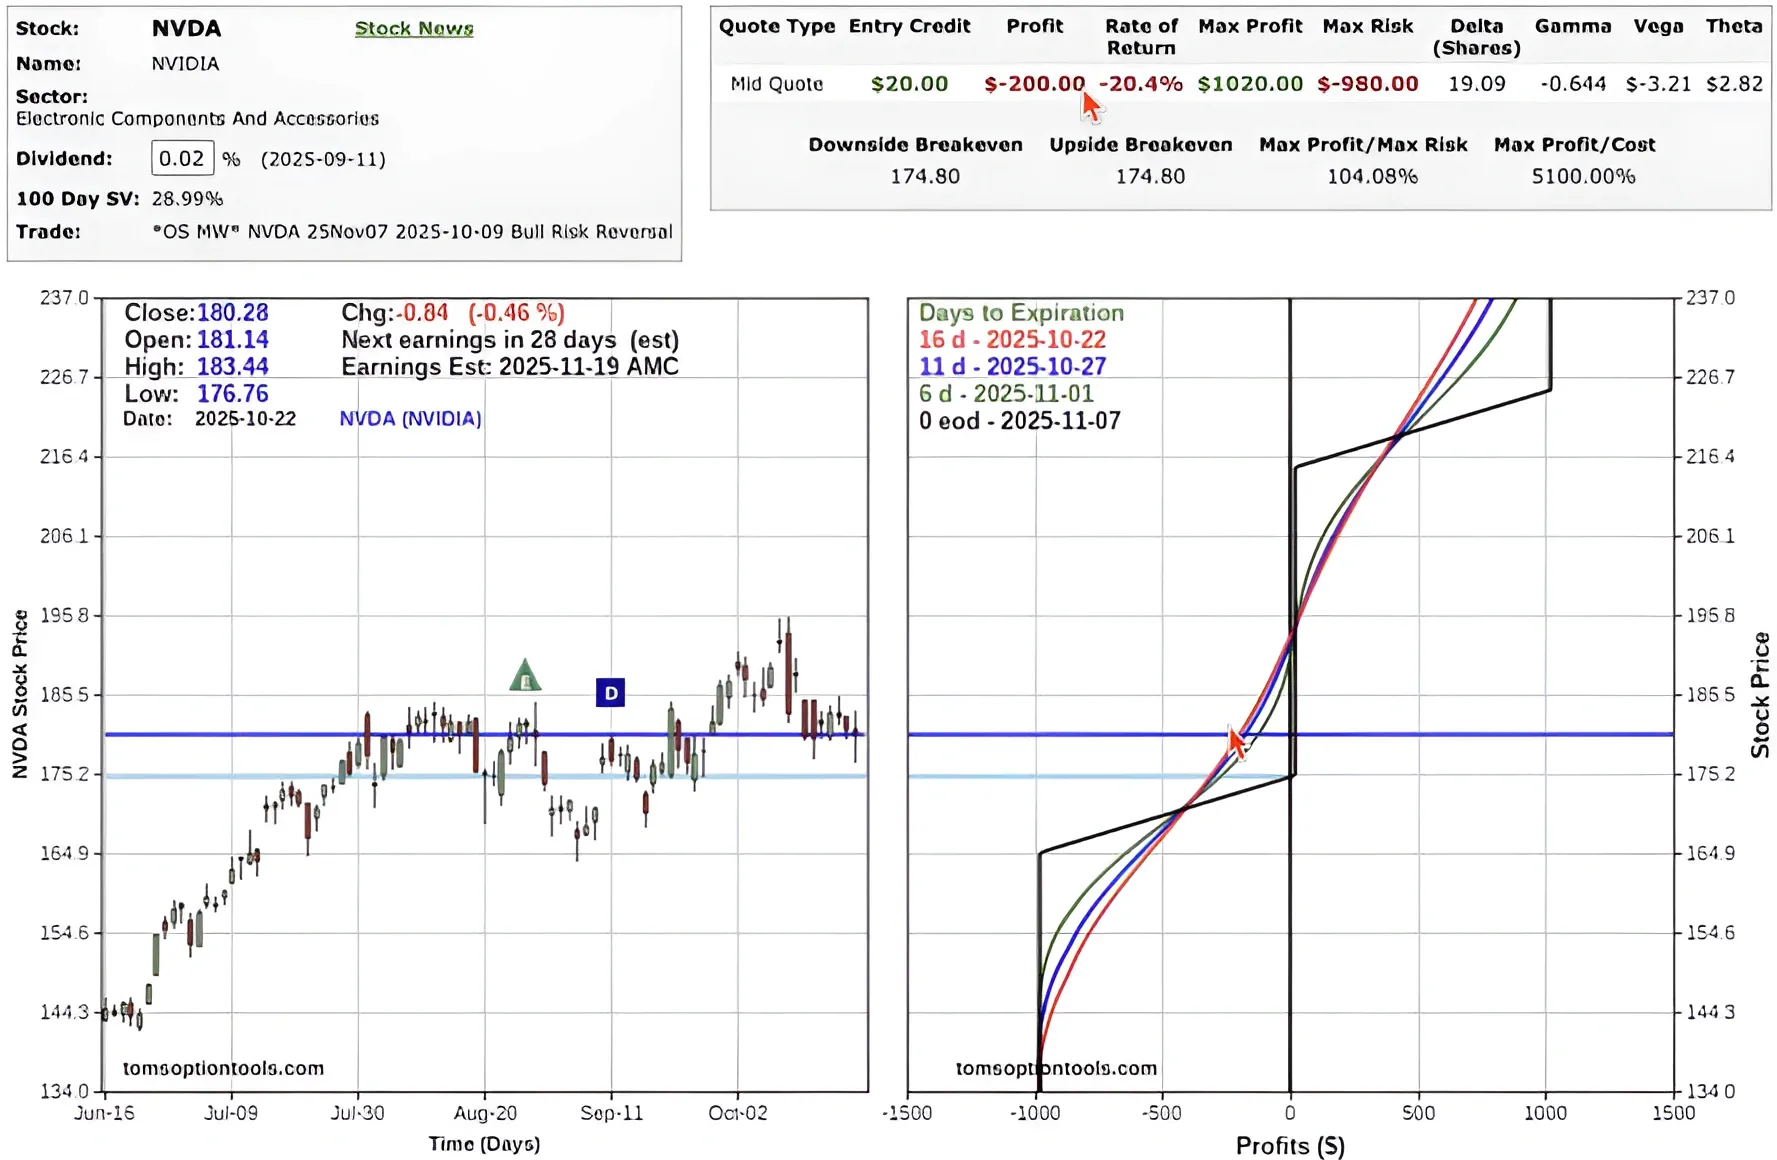Screen dimensions: 1777x1160
Task: Click the Bull Risk Reversal trade description
Action: (x=412, y=231)
